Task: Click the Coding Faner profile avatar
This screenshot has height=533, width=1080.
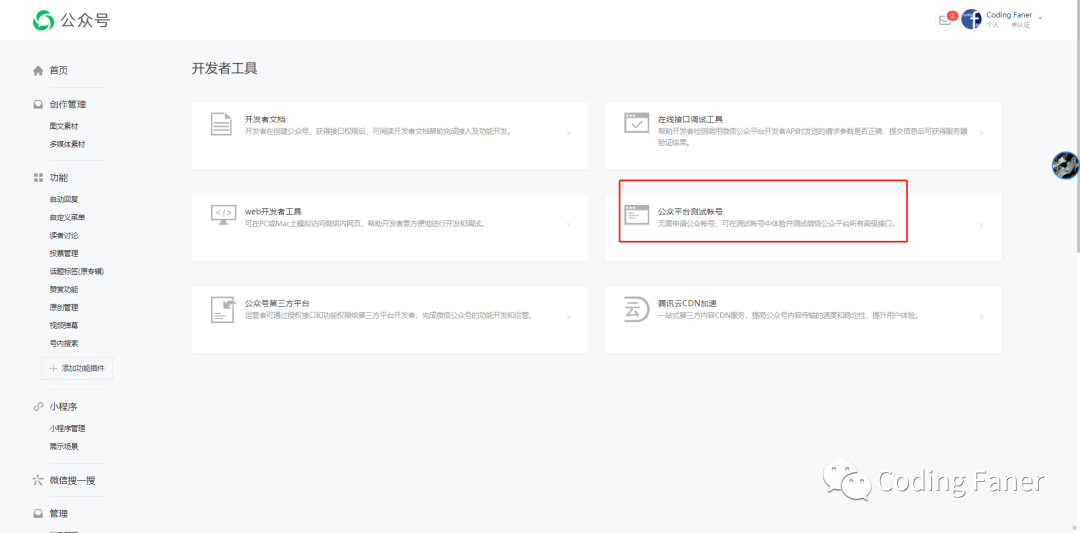Action: (x=971, y=19)
